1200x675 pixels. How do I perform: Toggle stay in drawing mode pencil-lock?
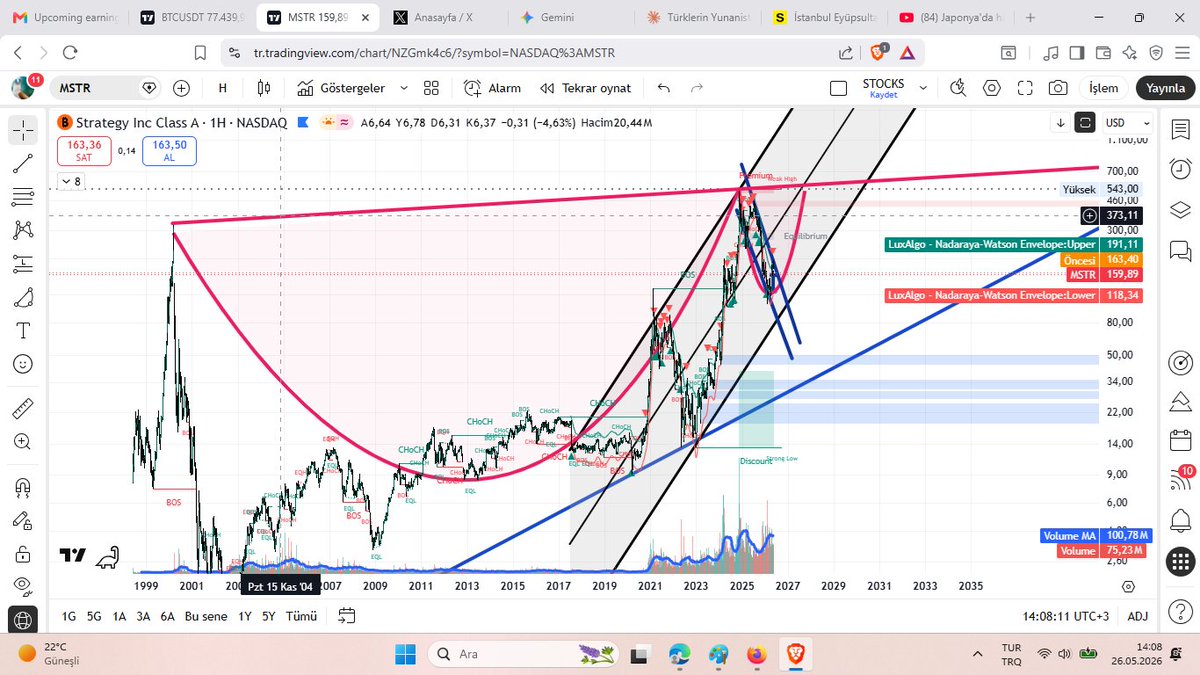click(x=23, y=520)
